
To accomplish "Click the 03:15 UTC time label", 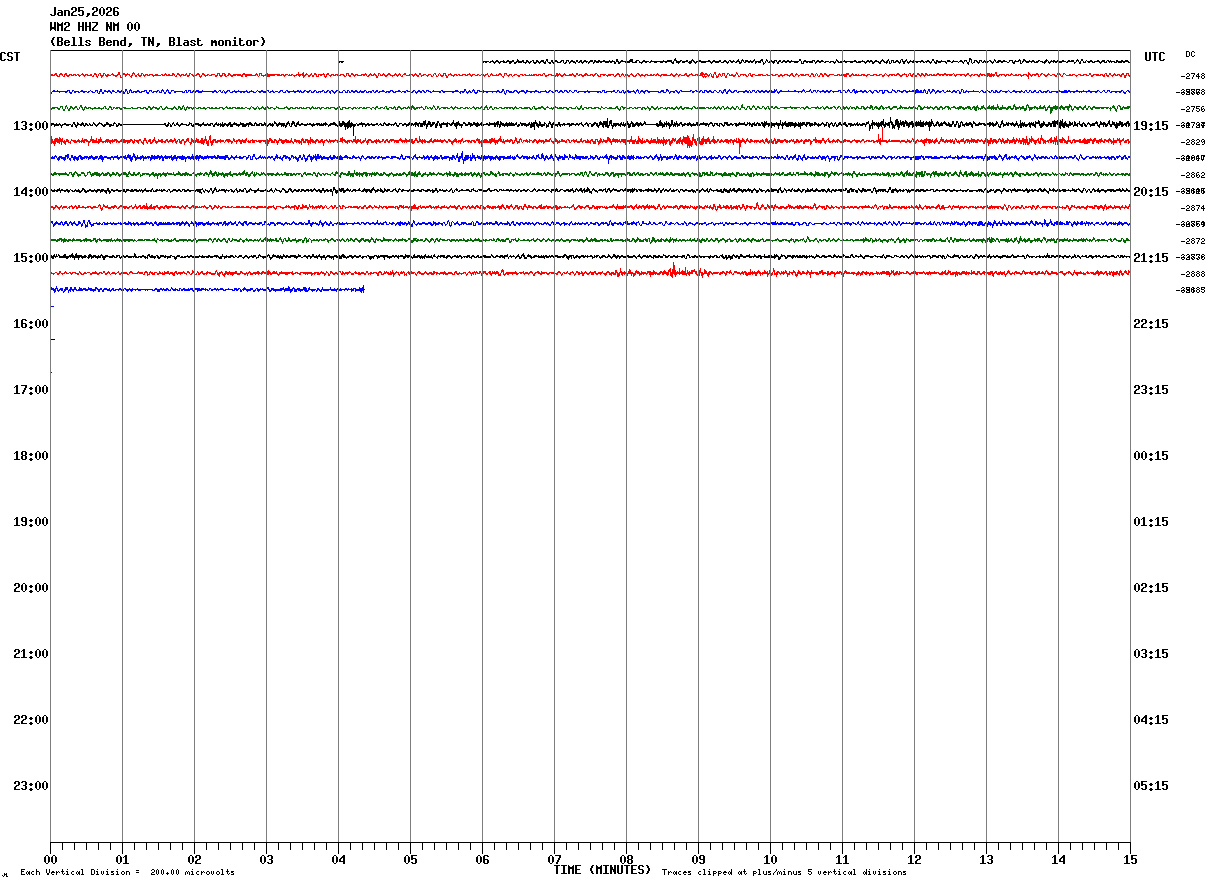I will (1151, 654).
